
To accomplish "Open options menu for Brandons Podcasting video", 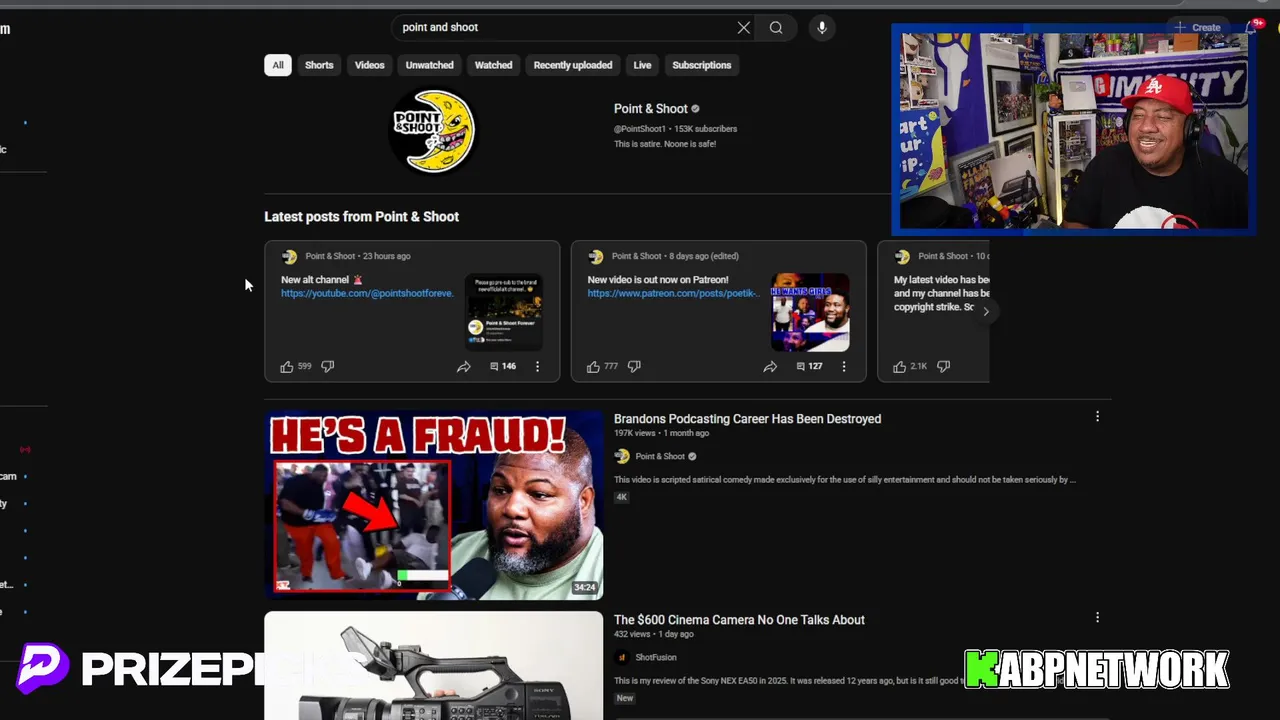I will tap(1097, 417).
